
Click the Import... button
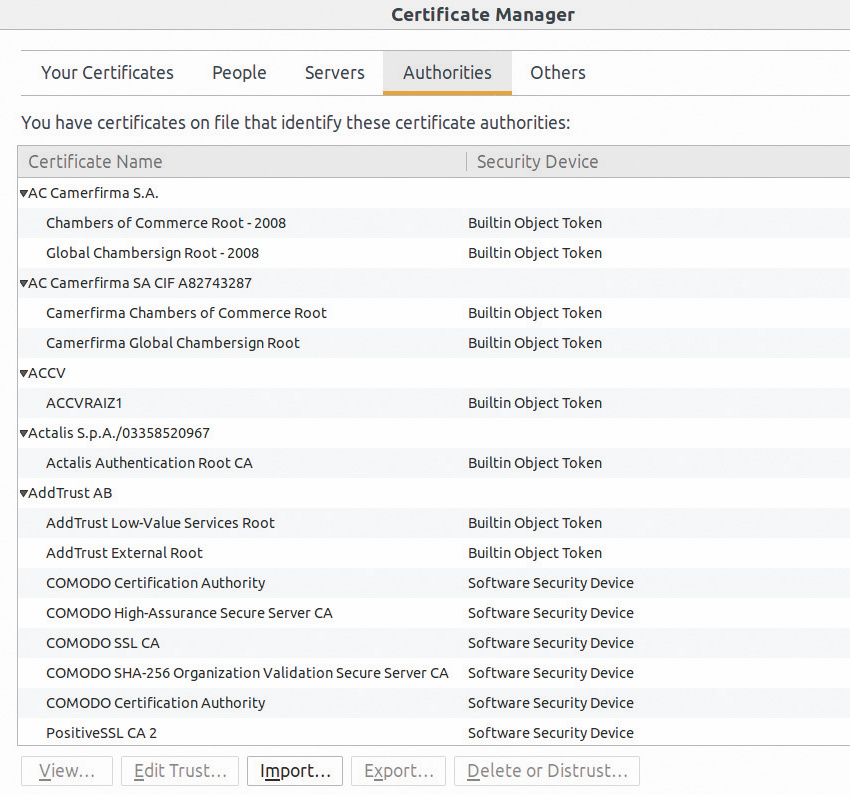[295, 771]
